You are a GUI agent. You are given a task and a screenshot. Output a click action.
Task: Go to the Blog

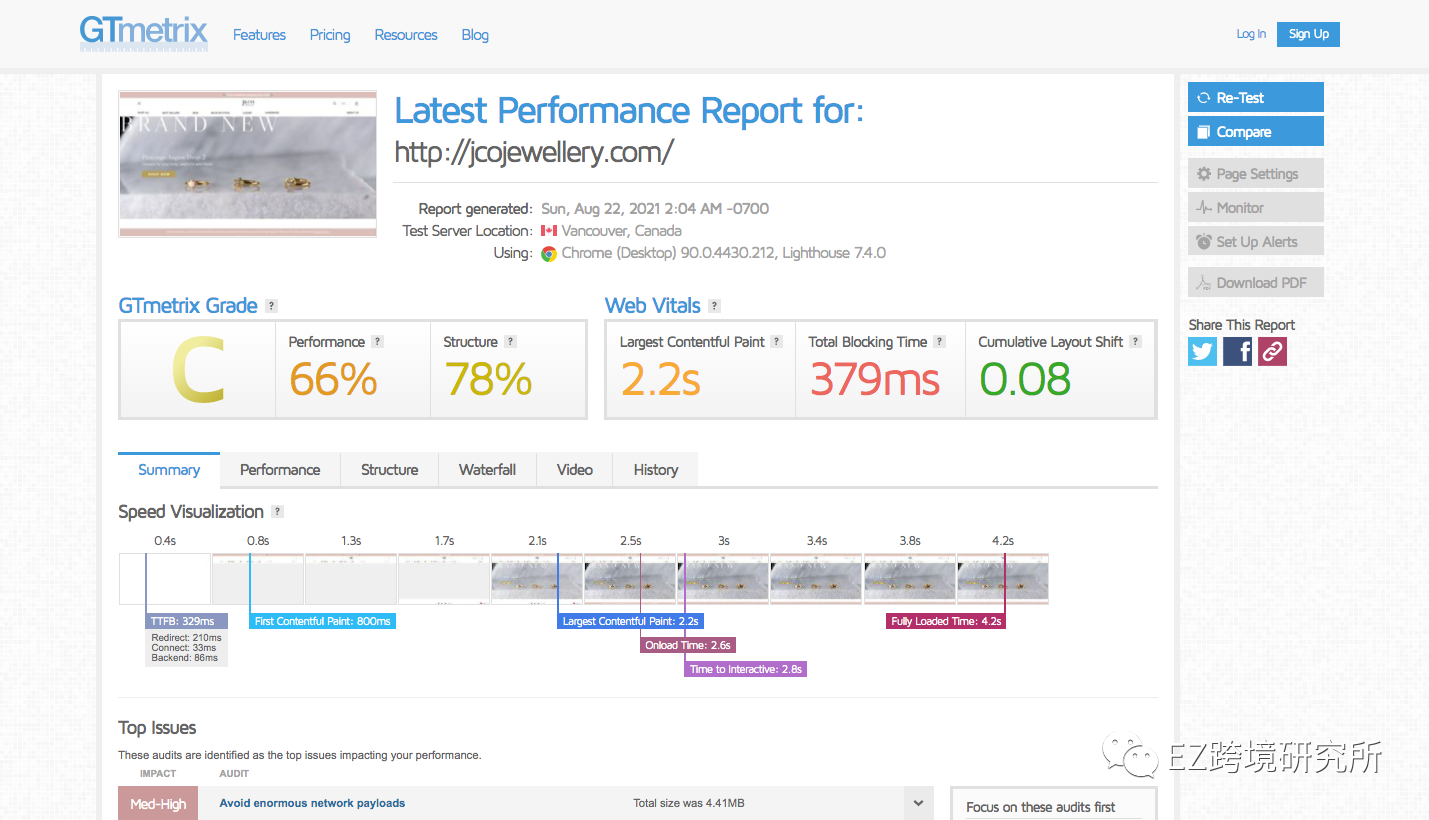point(475,35)
